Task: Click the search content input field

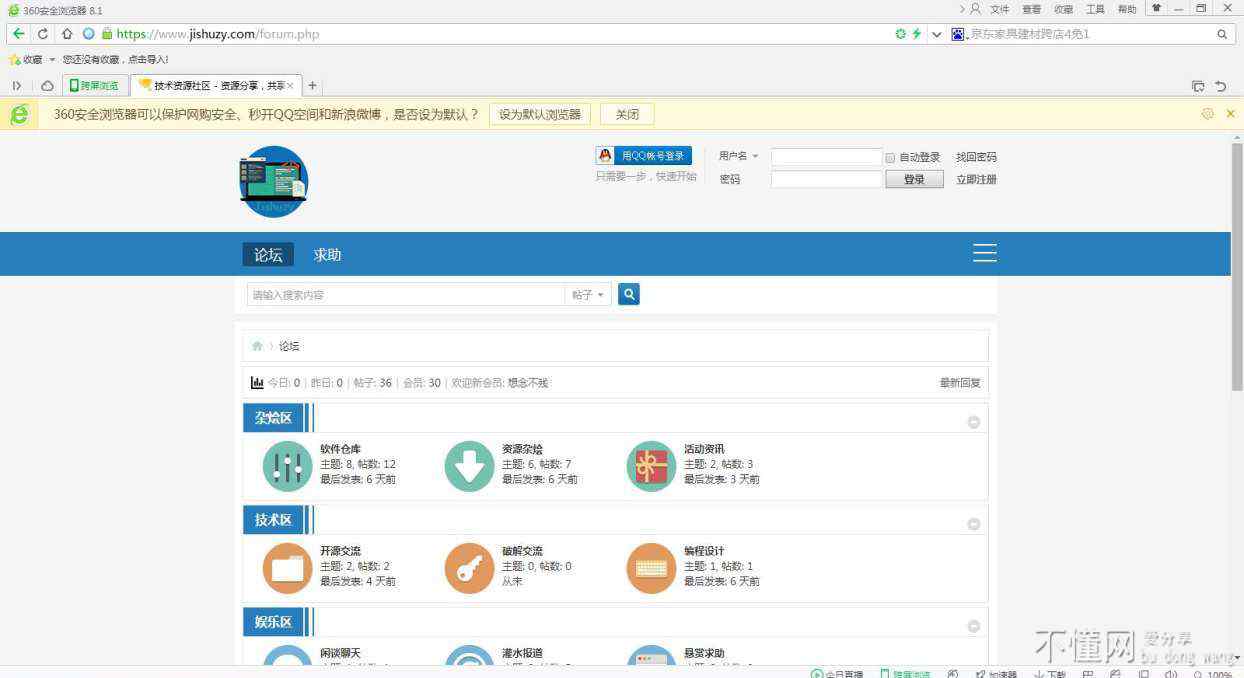Action: tap(405, 295)
